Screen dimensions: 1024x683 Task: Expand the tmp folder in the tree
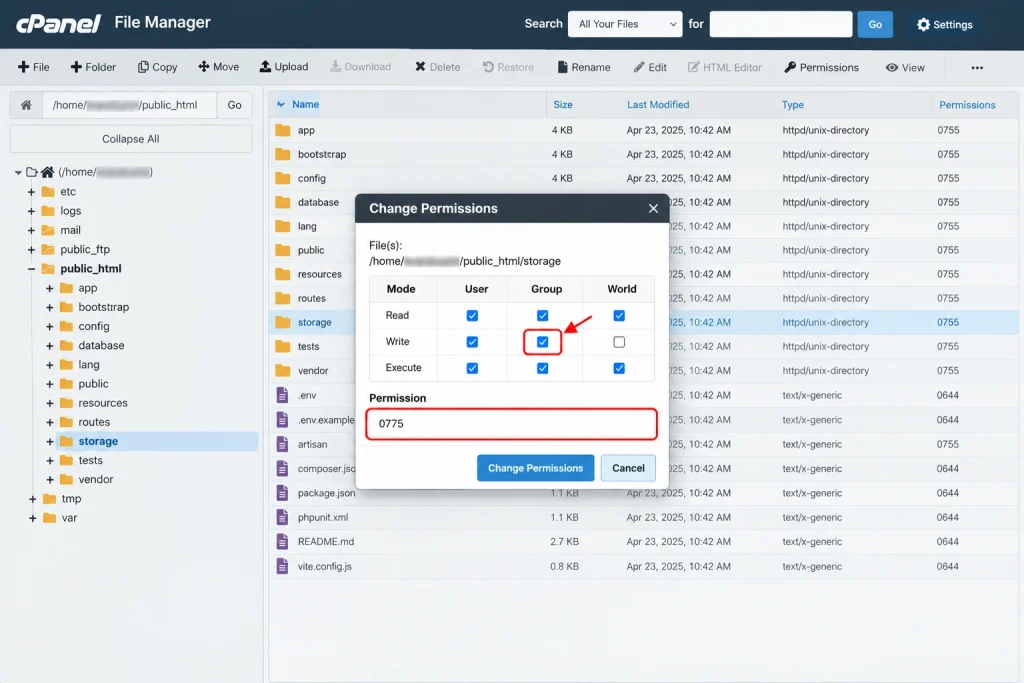[32, 499]
